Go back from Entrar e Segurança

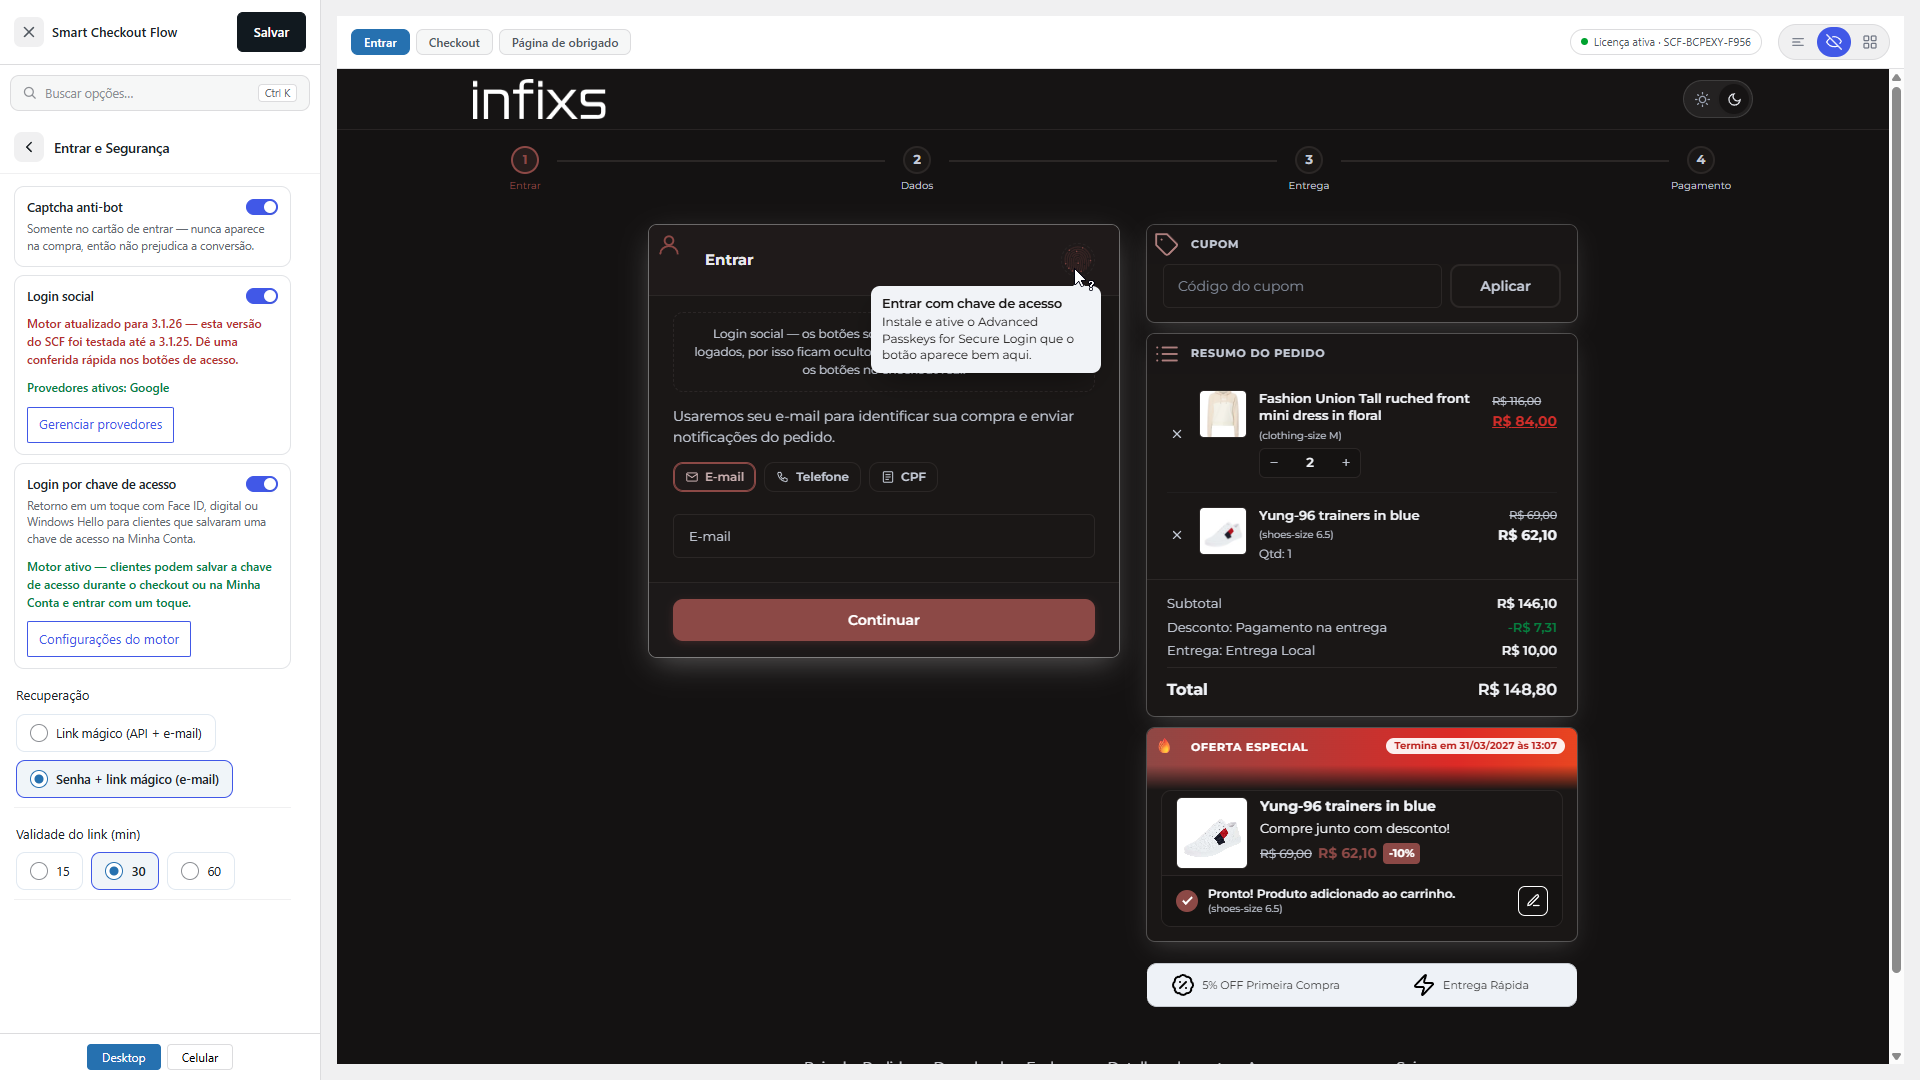29,148
